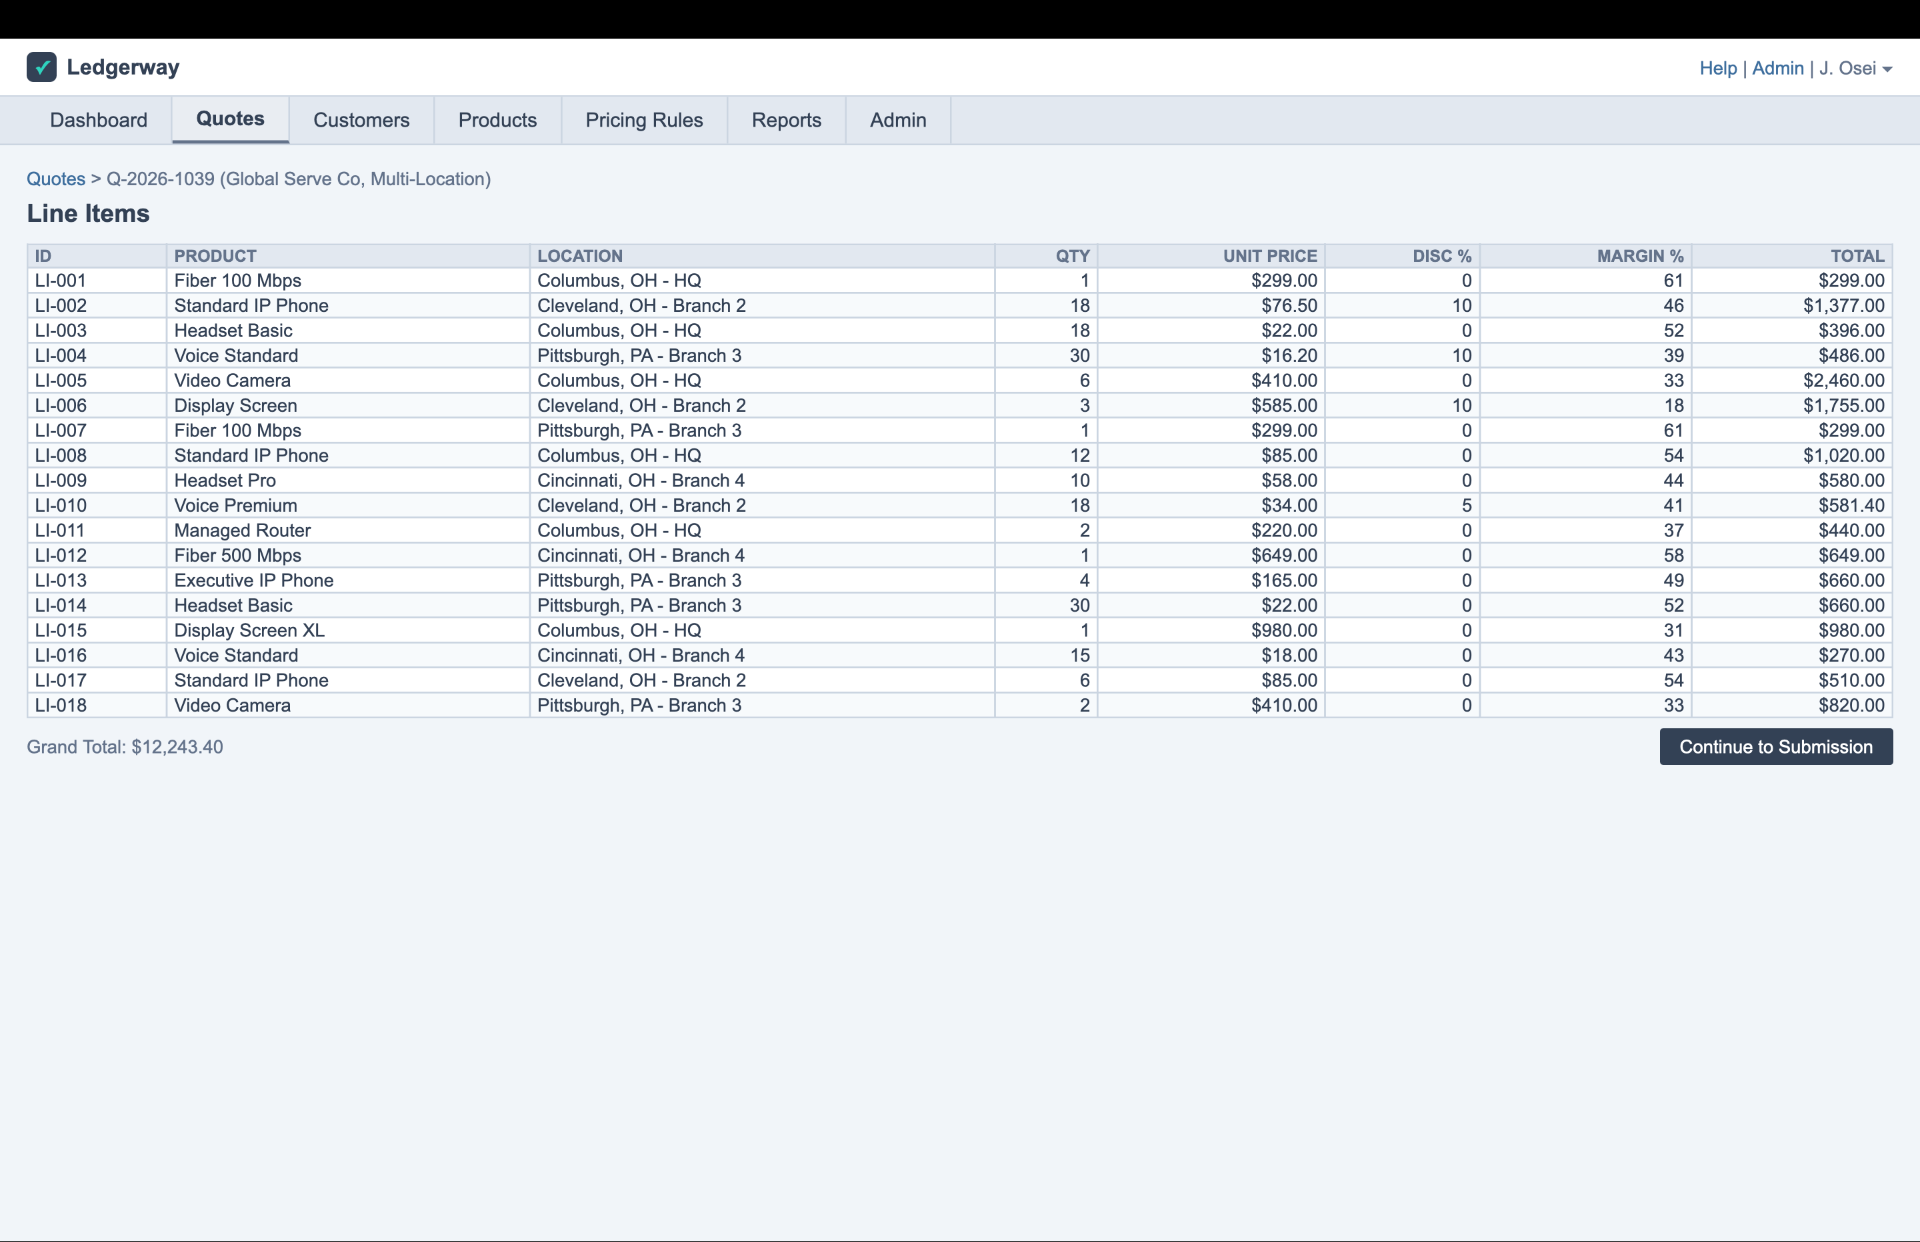Open the Help link
Screen dimensions: 1920x1242
(1718, 68)
